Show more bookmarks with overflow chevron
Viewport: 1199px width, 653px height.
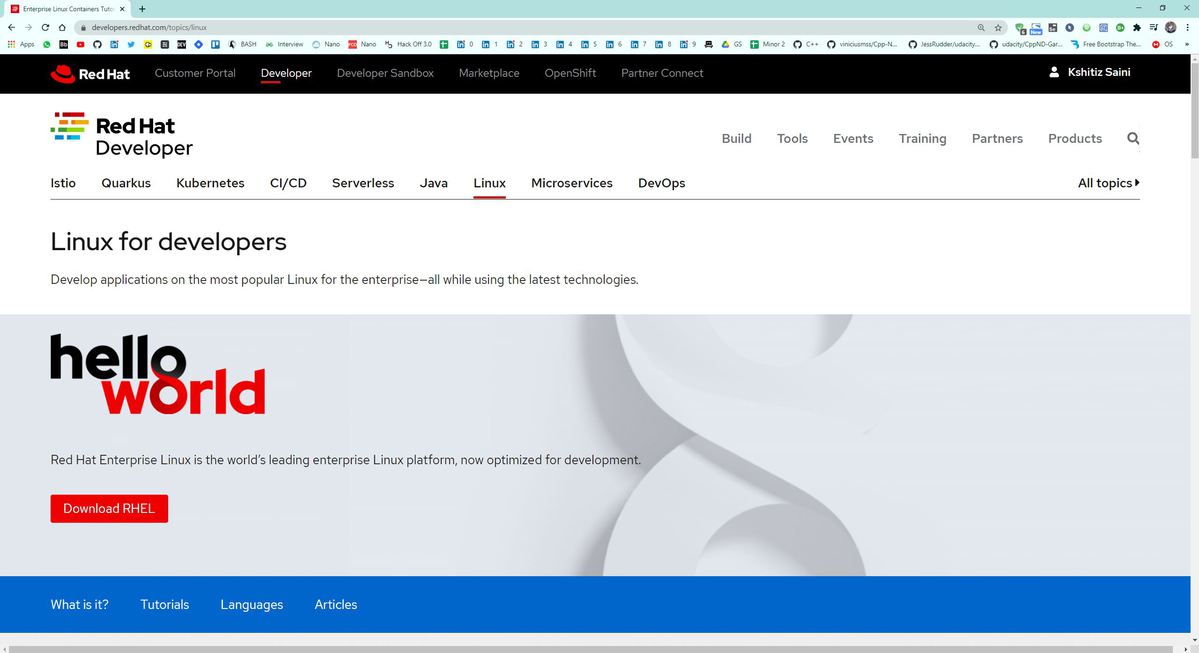click(1186, 44)
